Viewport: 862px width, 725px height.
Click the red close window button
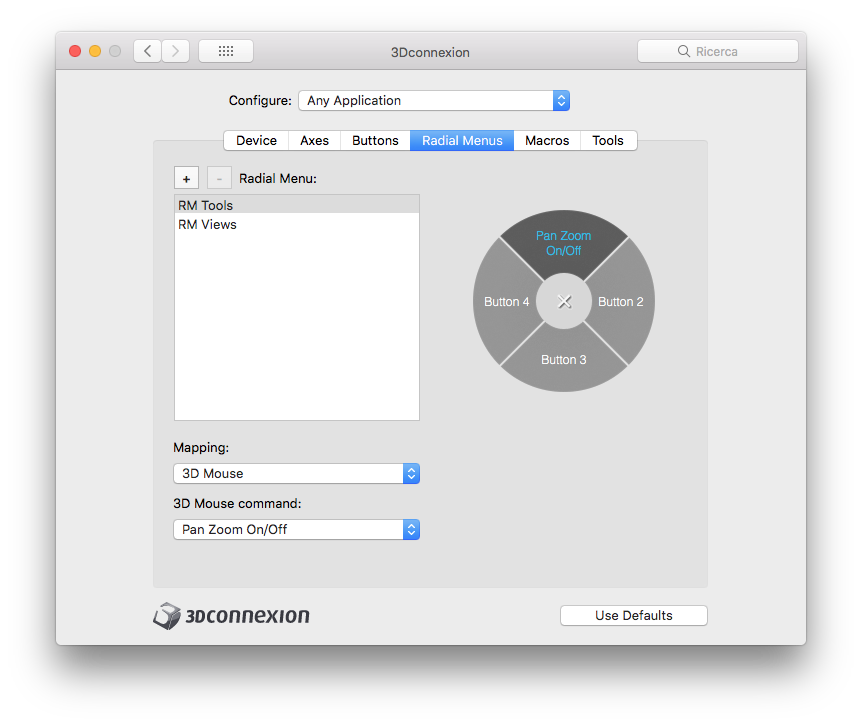[x=75, y=51]
